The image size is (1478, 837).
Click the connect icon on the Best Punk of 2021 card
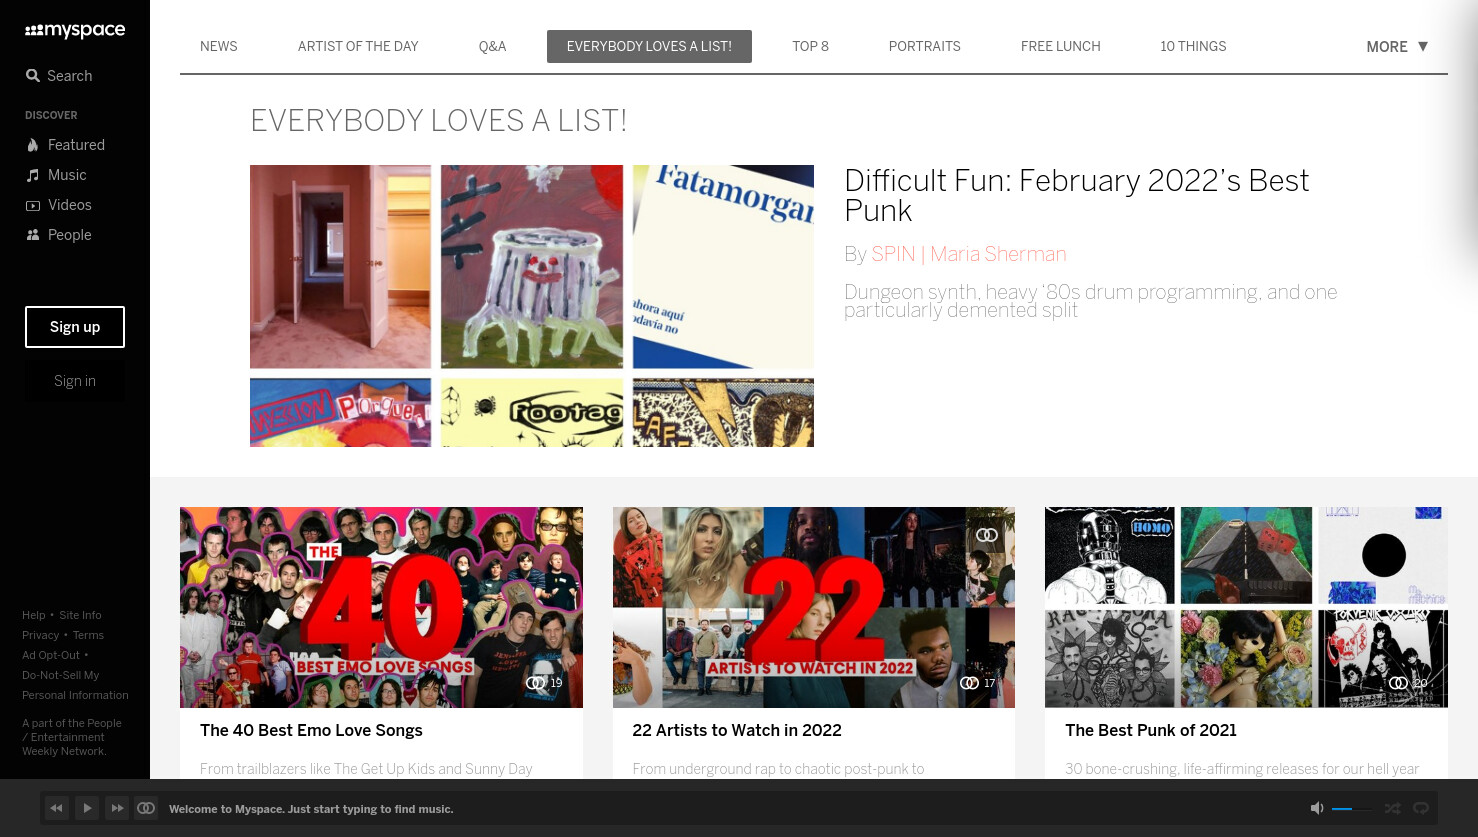1399,683
